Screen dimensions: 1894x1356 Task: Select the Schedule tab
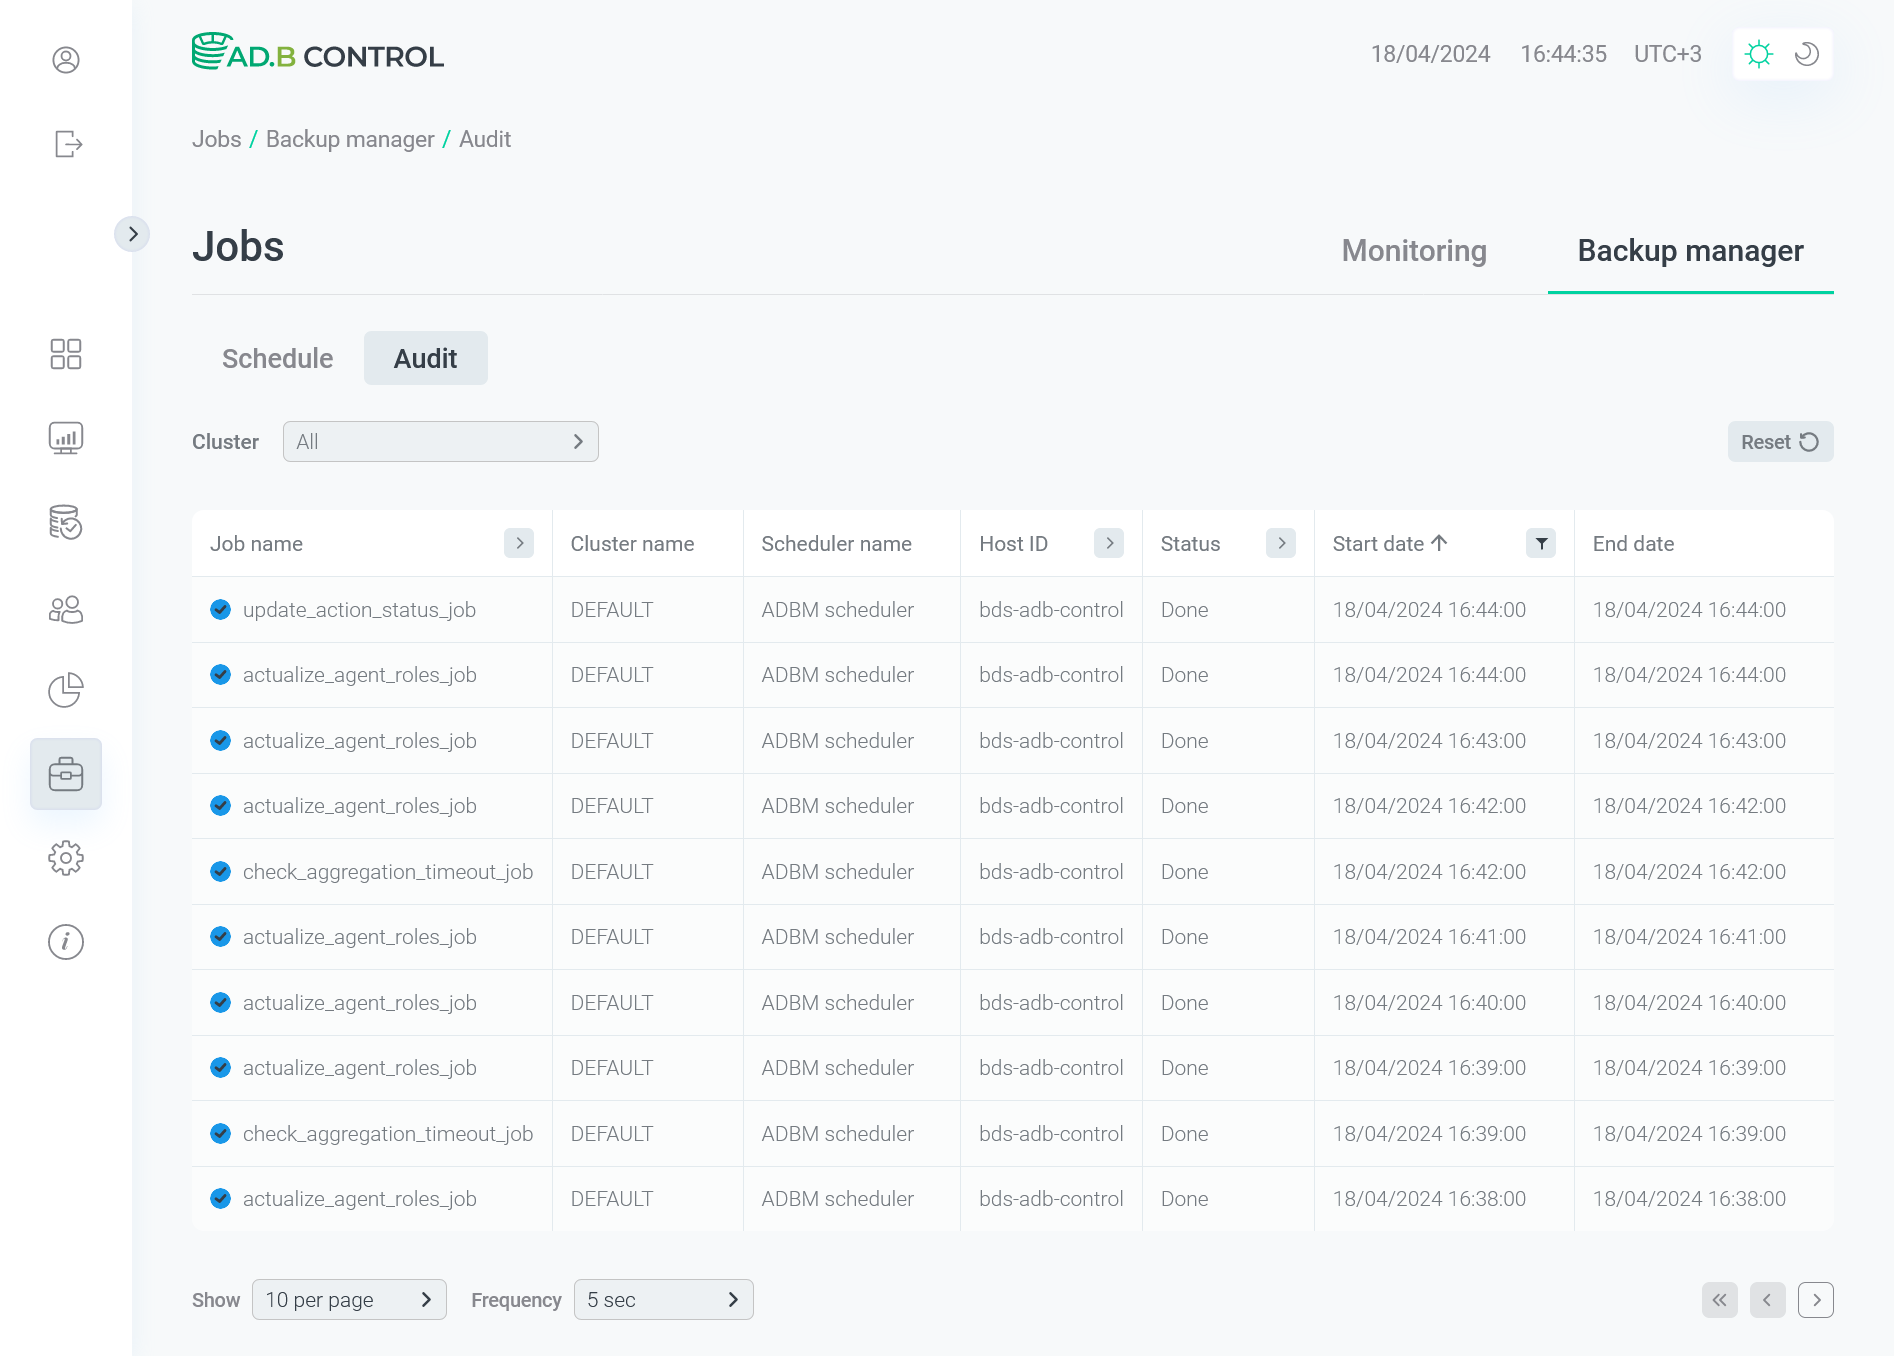coord(277,358)
